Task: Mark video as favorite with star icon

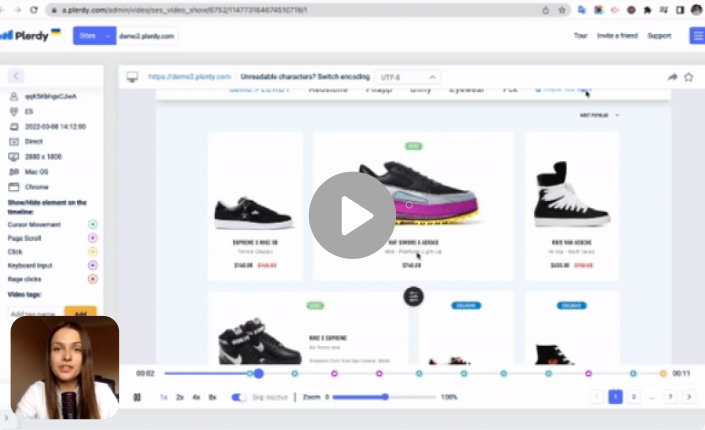Action: point(688,77)
